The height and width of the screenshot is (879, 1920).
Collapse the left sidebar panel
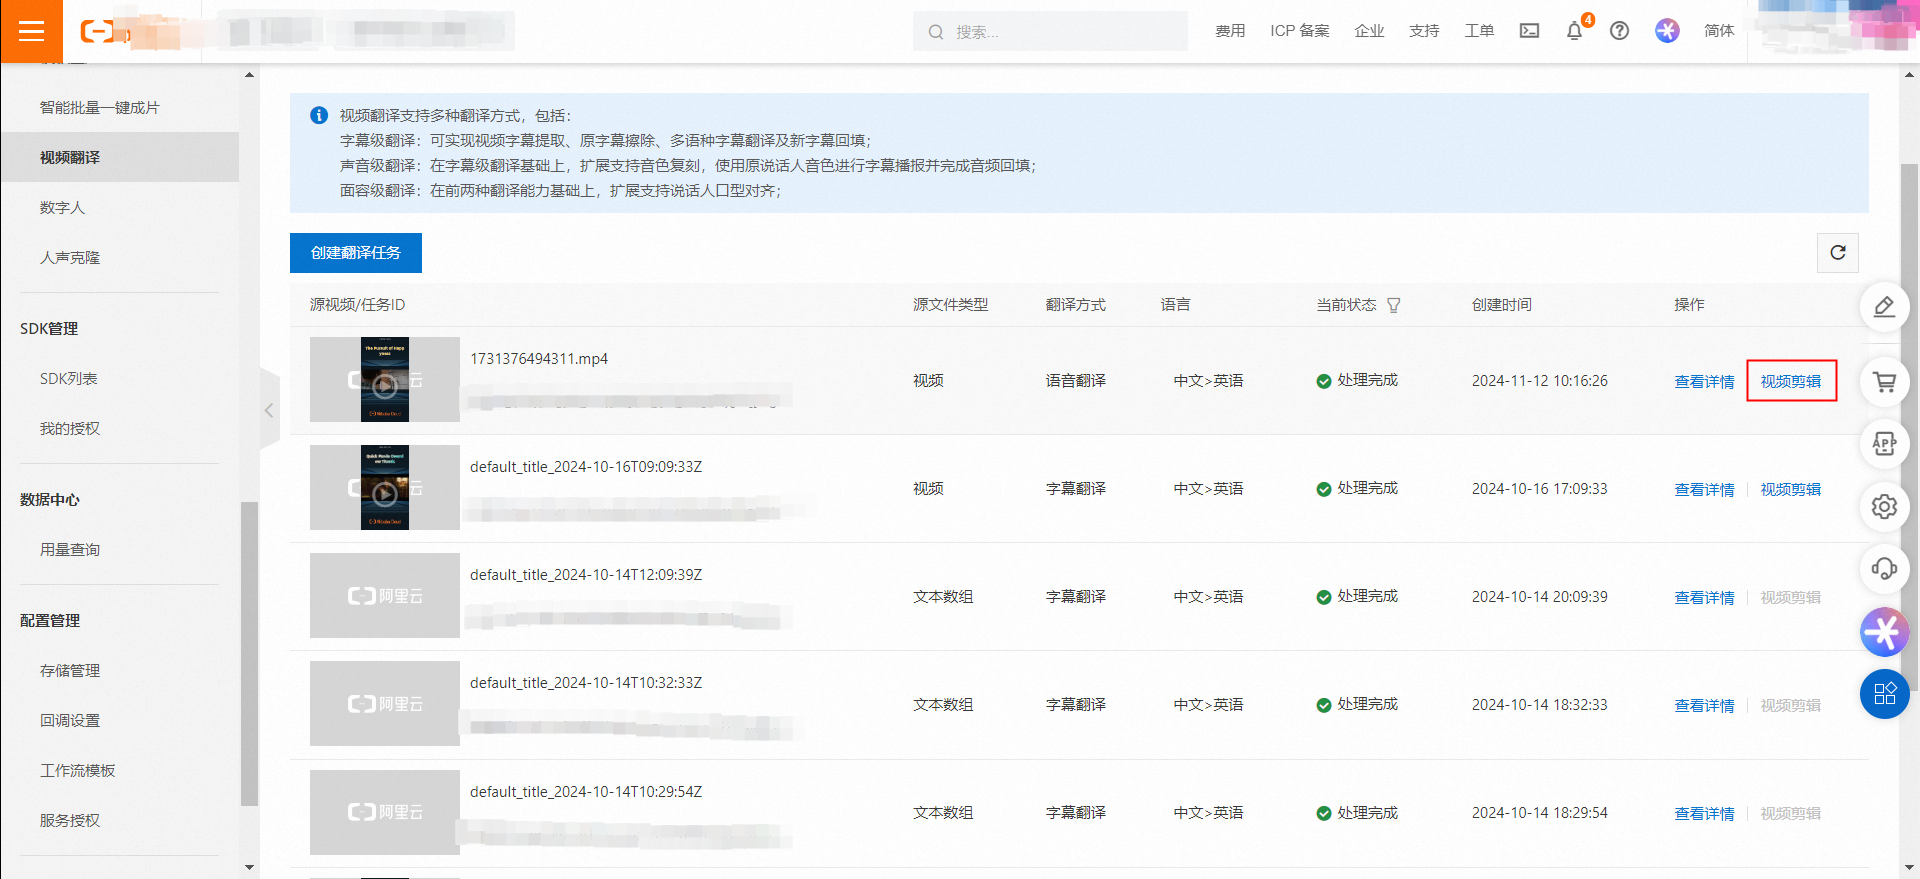tap(269, 410)
